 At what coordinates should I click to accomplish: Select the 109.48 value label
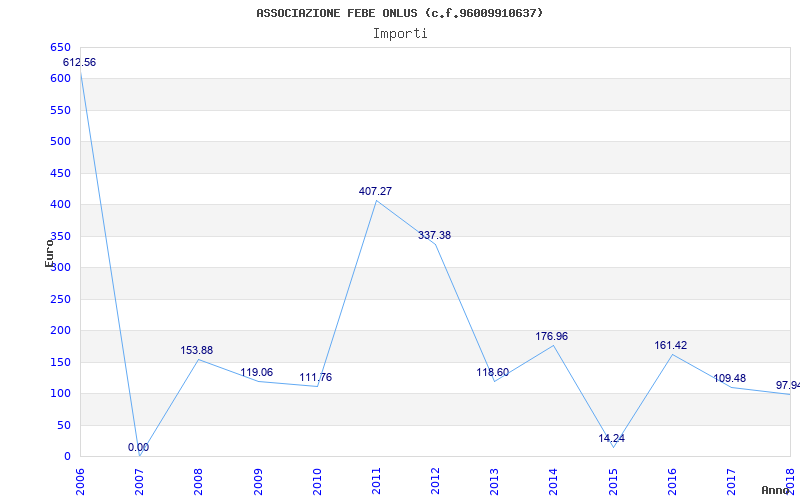click(x=729, y=378)
